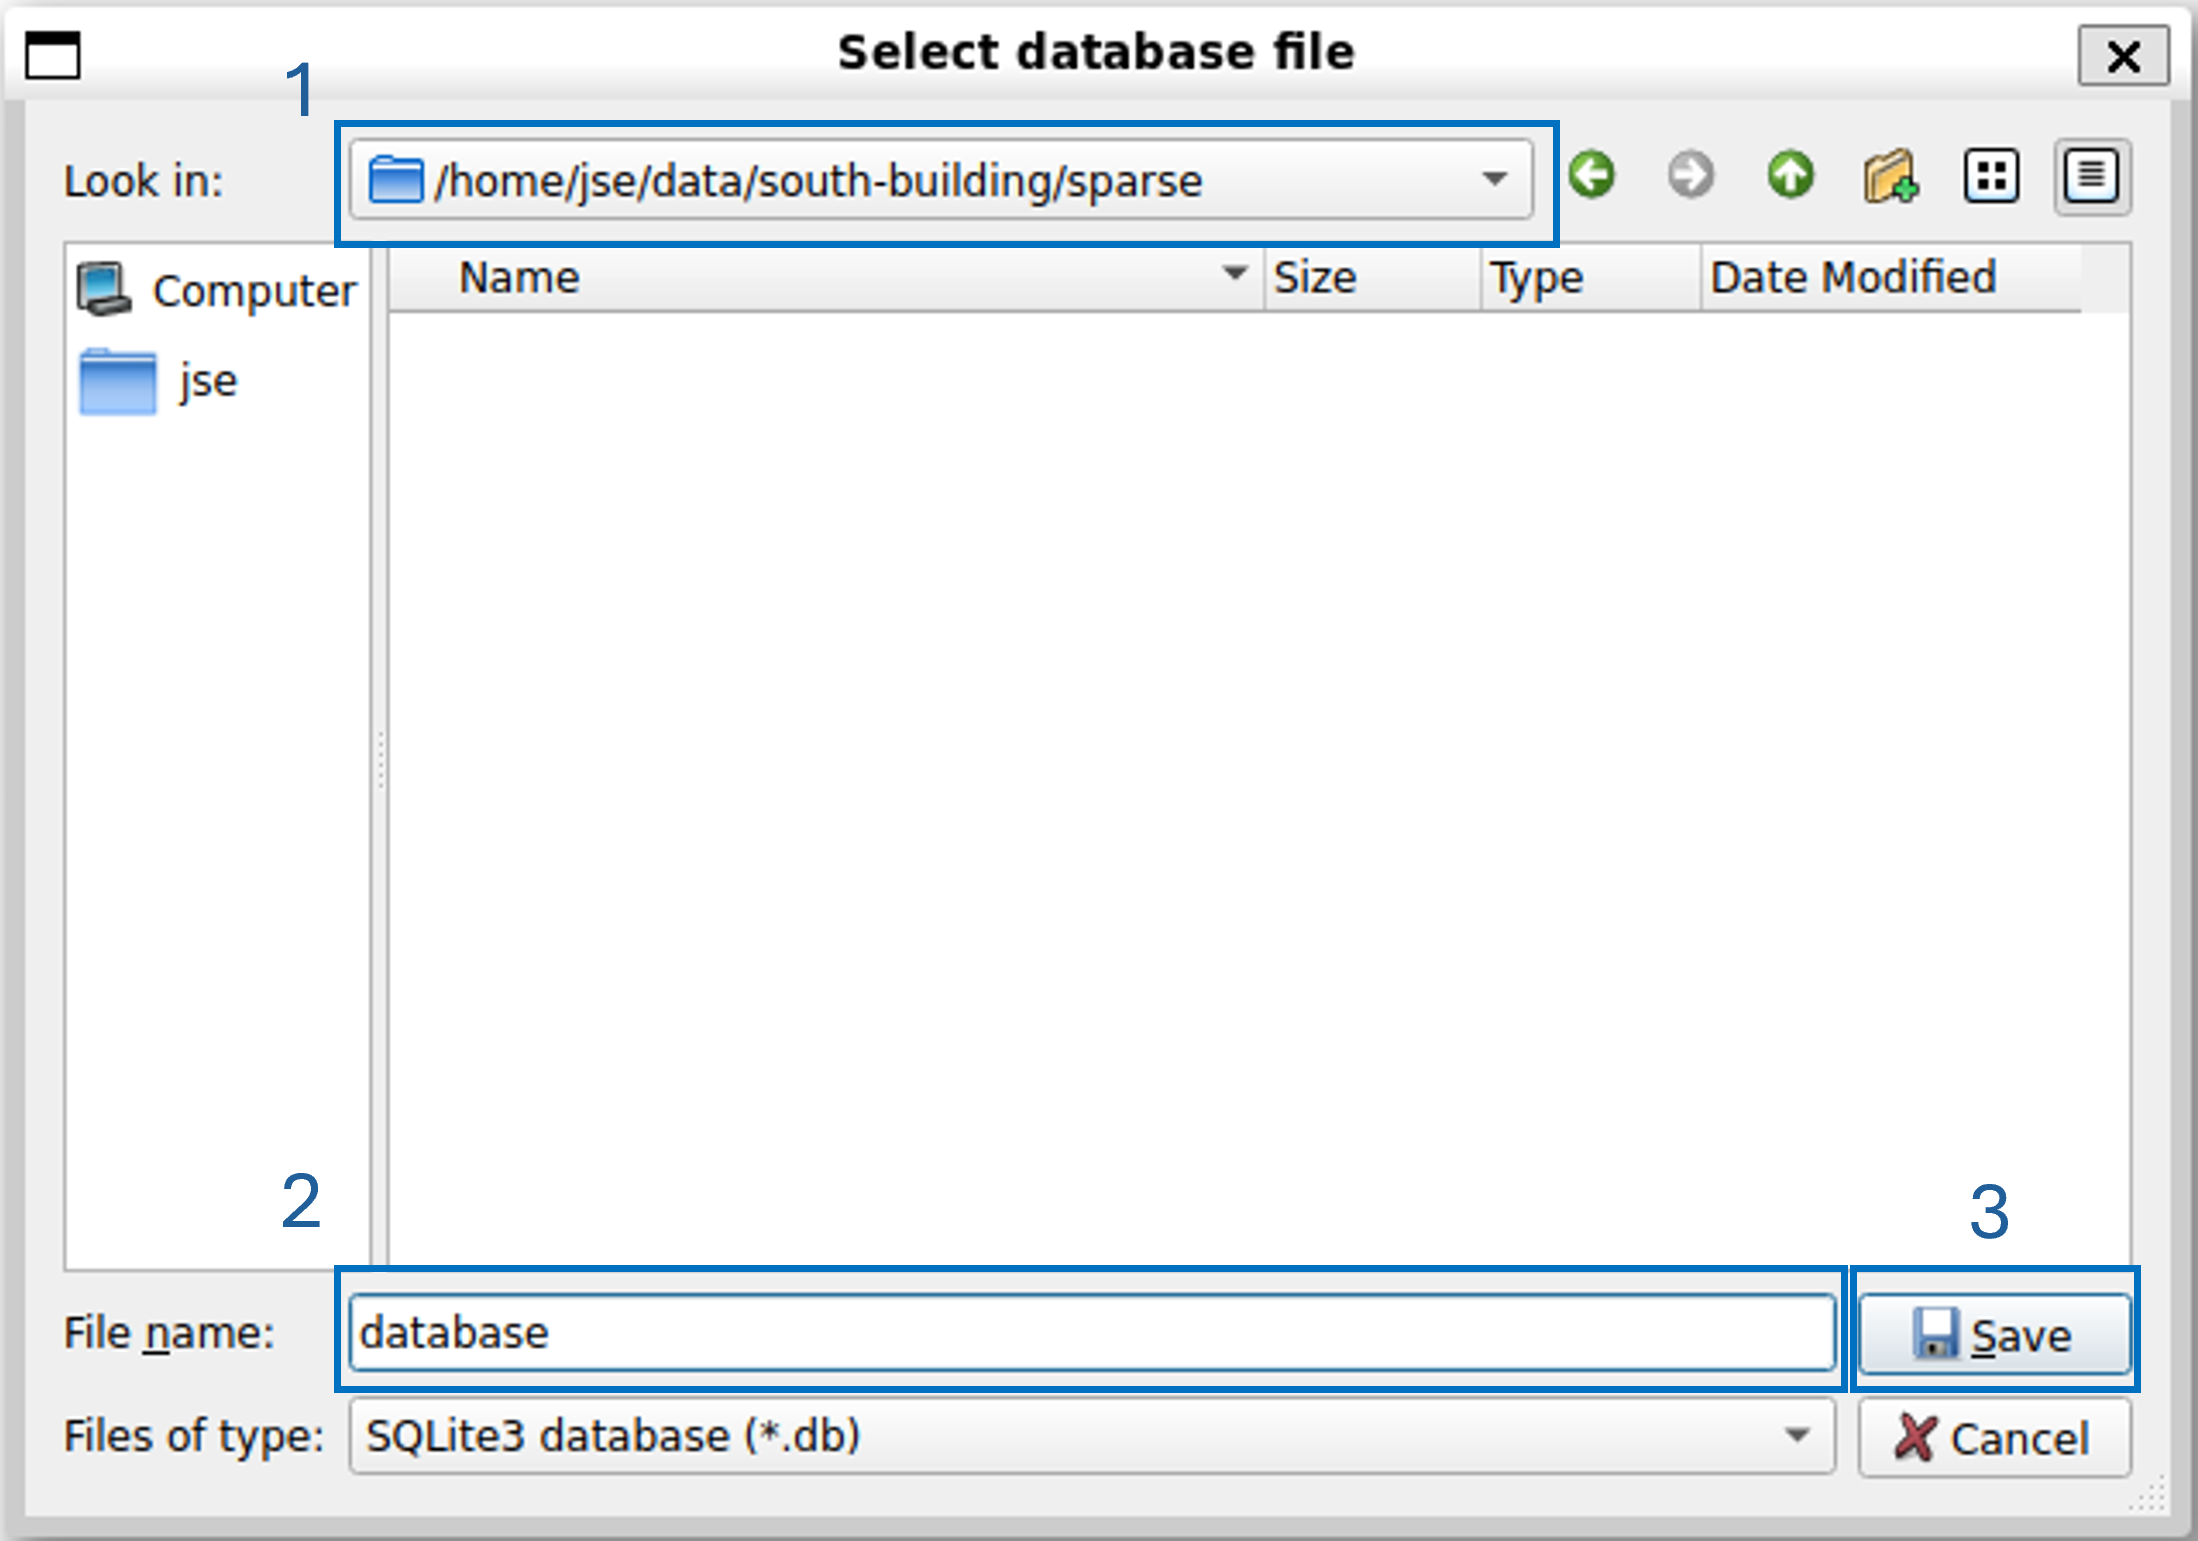The height and width of the screenshot is (1541, 2198).
Task: Click the window menu icon in title bar
Action: [x=52, y=54]
